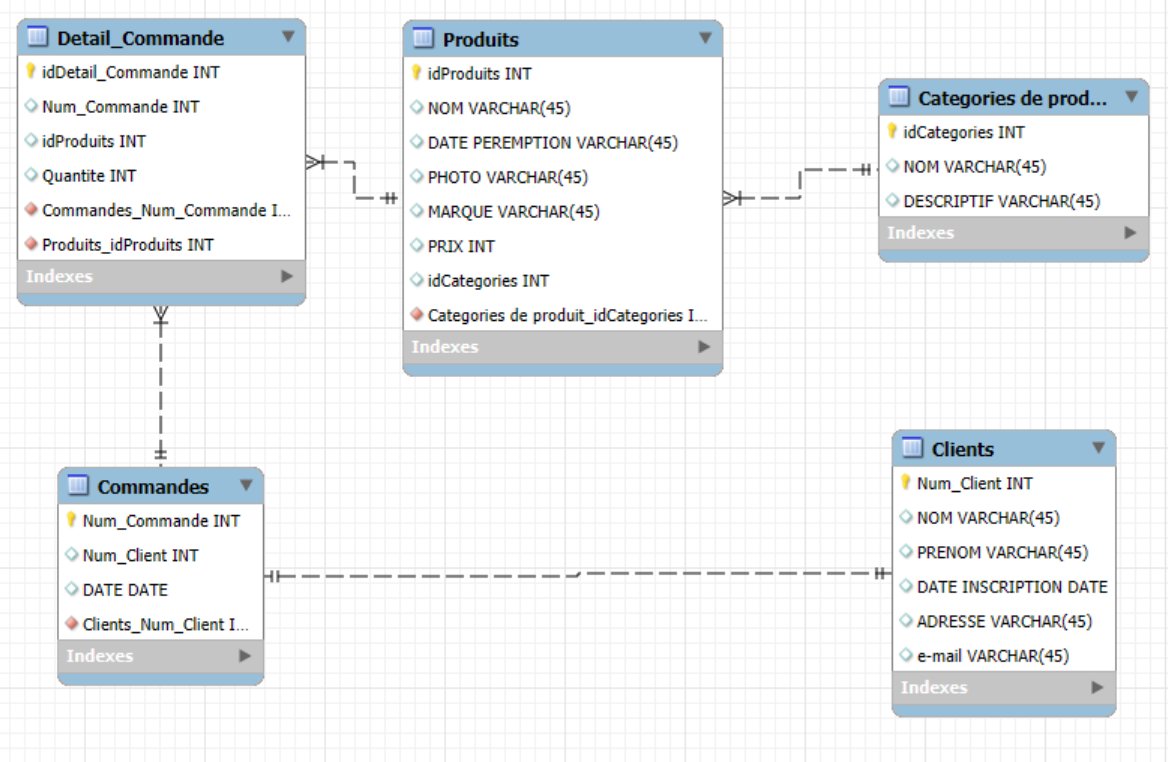1168x762 pixels.
Task: Click the Categories de prod... table icon
Action: 898,97
